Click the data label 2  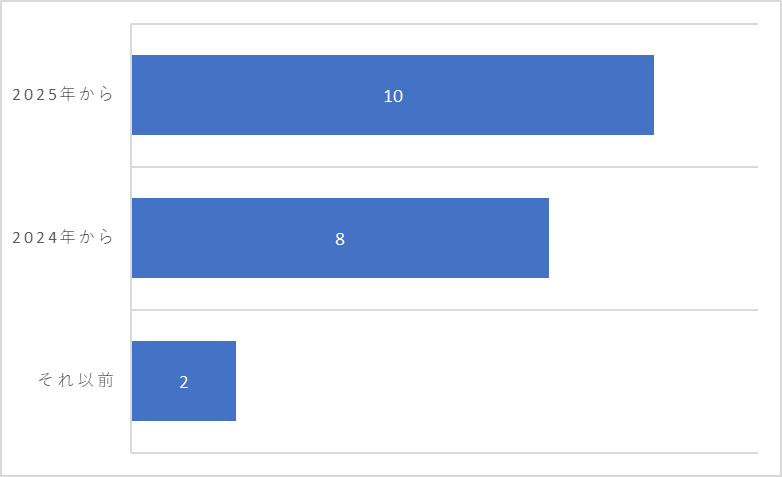(x=184, y=382)
